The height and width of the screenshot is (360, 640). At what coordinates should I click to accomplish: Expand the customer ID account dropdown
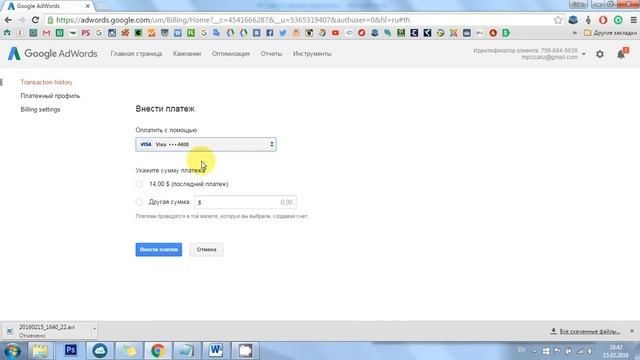click(584, 54)
